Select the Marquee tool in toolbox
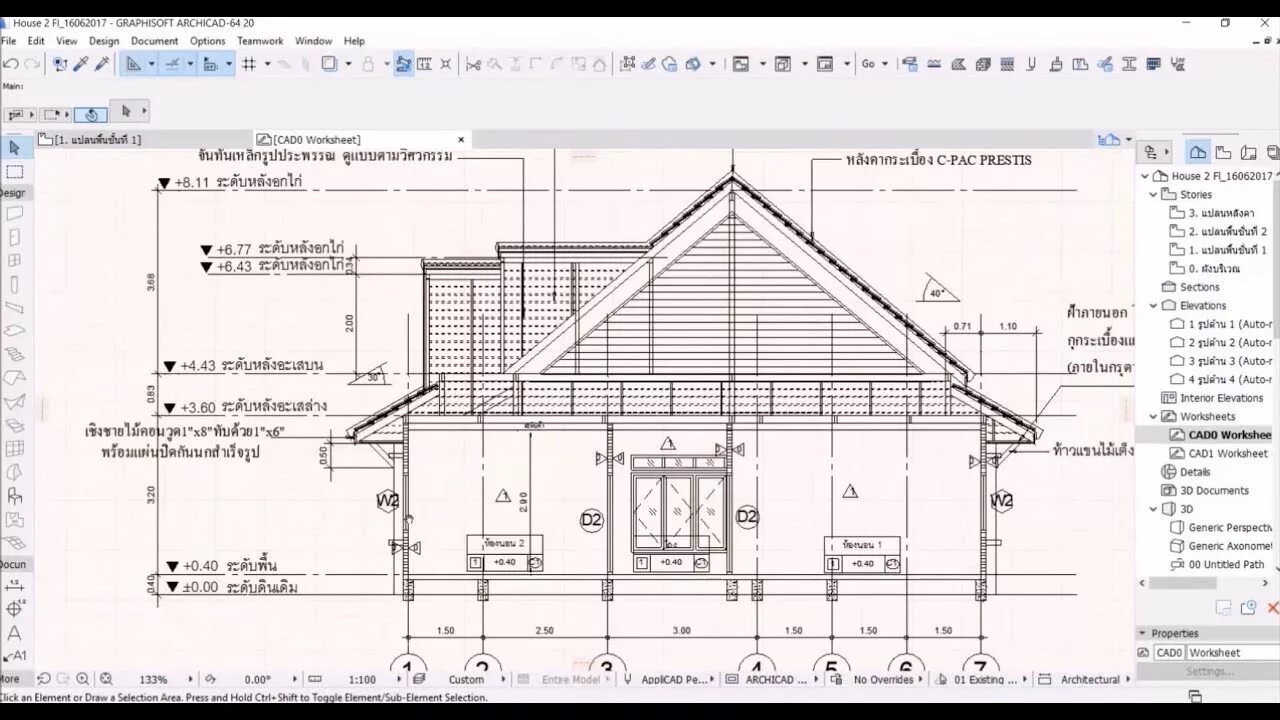 click(x=14, y=172)
